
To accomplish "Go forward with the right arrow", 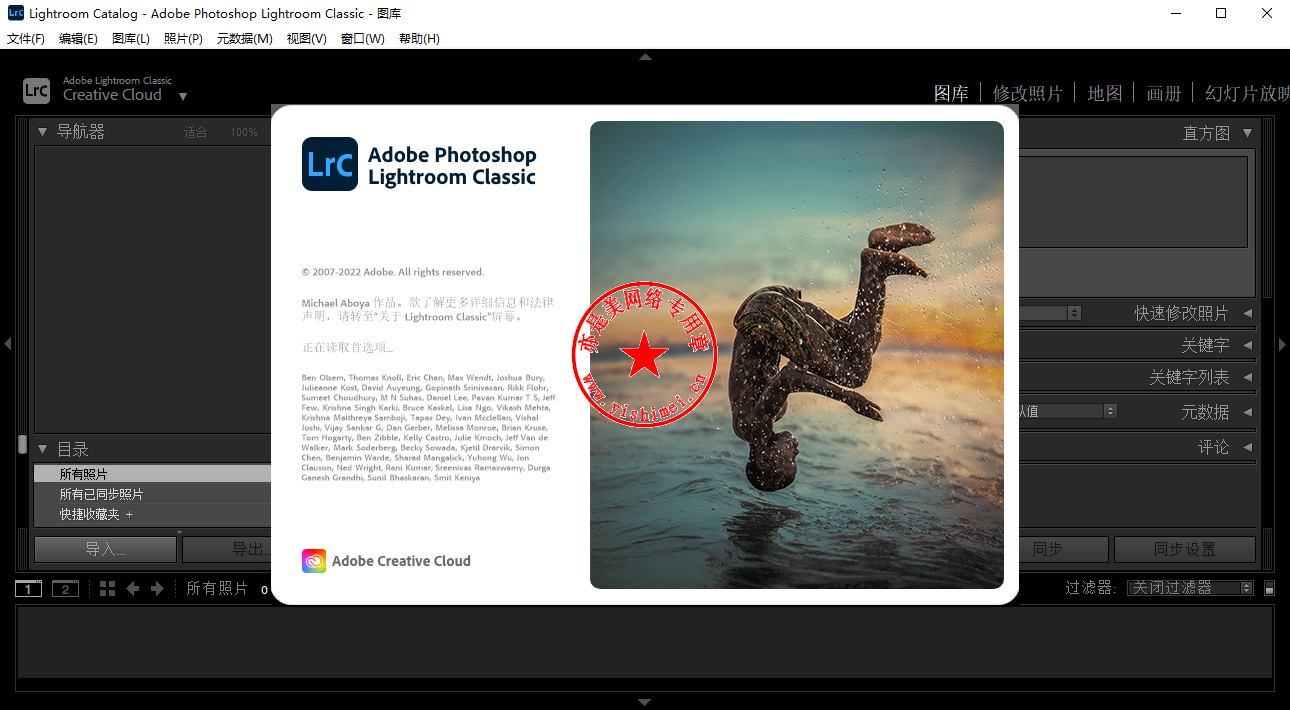I will click(157, 589).
